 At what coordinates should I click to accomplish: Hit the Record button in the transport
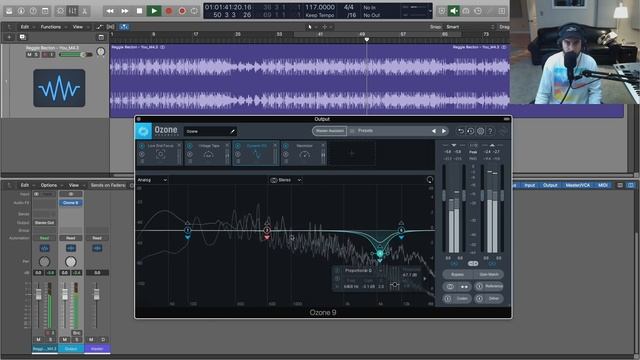pos(169,11)
